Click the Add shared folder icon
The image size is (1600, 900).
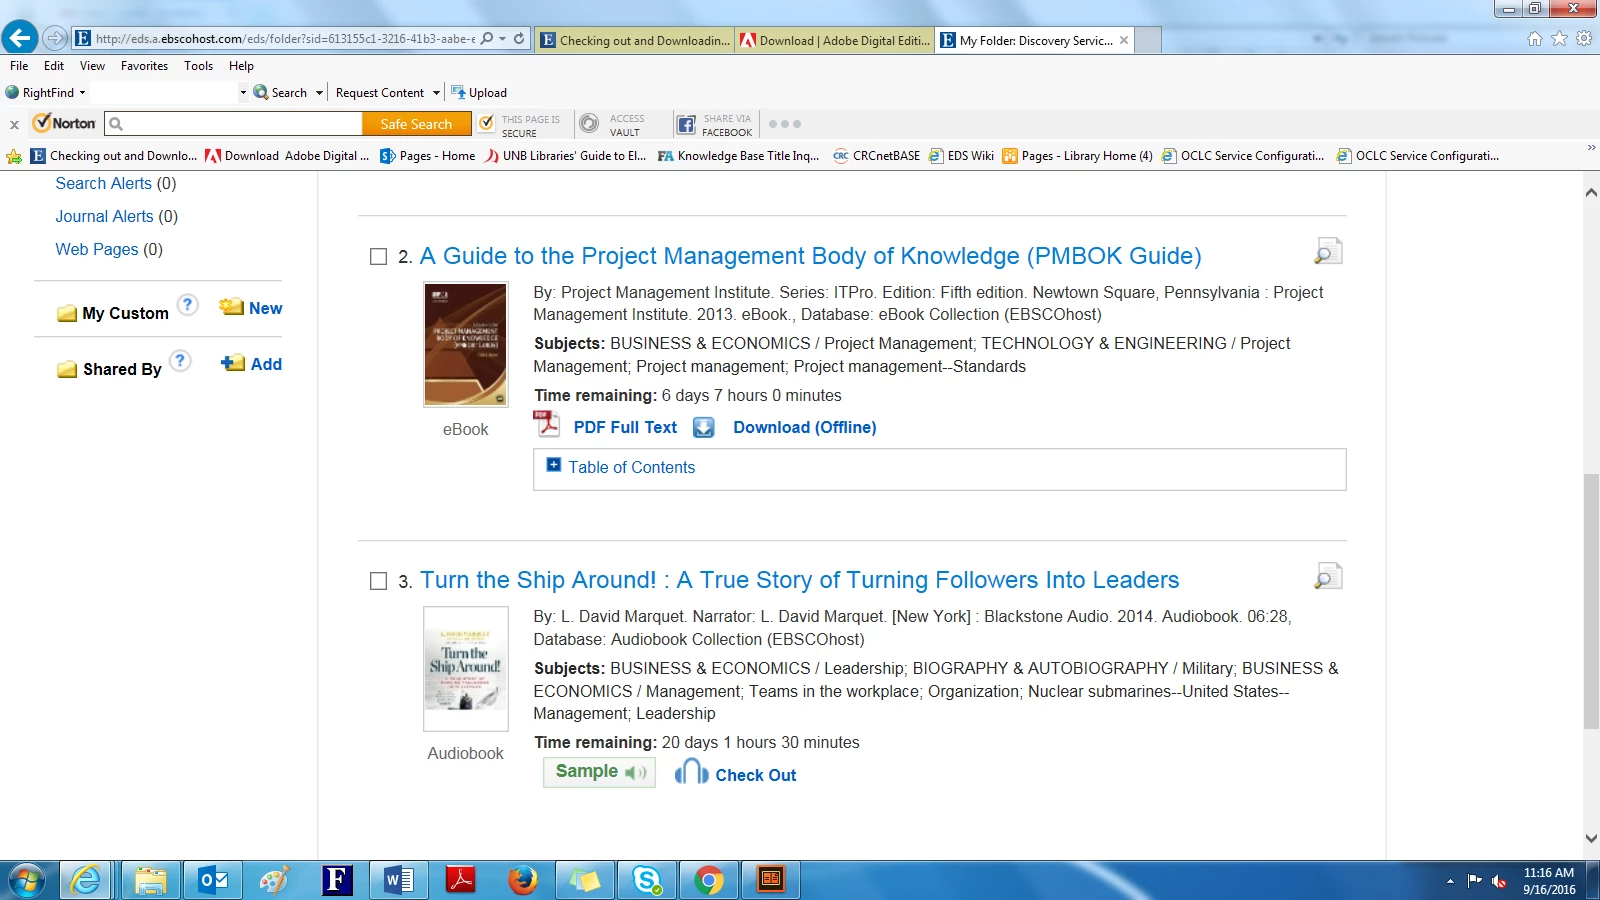(x=233, y=363)
